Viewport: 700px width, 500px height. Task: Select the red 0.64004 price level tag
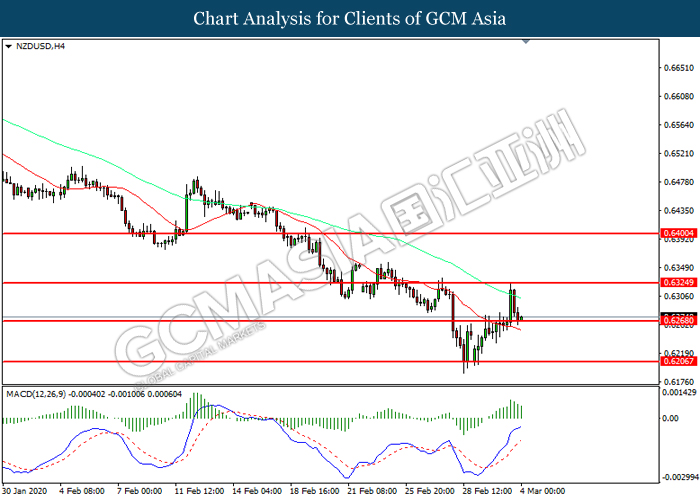click(x=678, y=233)
